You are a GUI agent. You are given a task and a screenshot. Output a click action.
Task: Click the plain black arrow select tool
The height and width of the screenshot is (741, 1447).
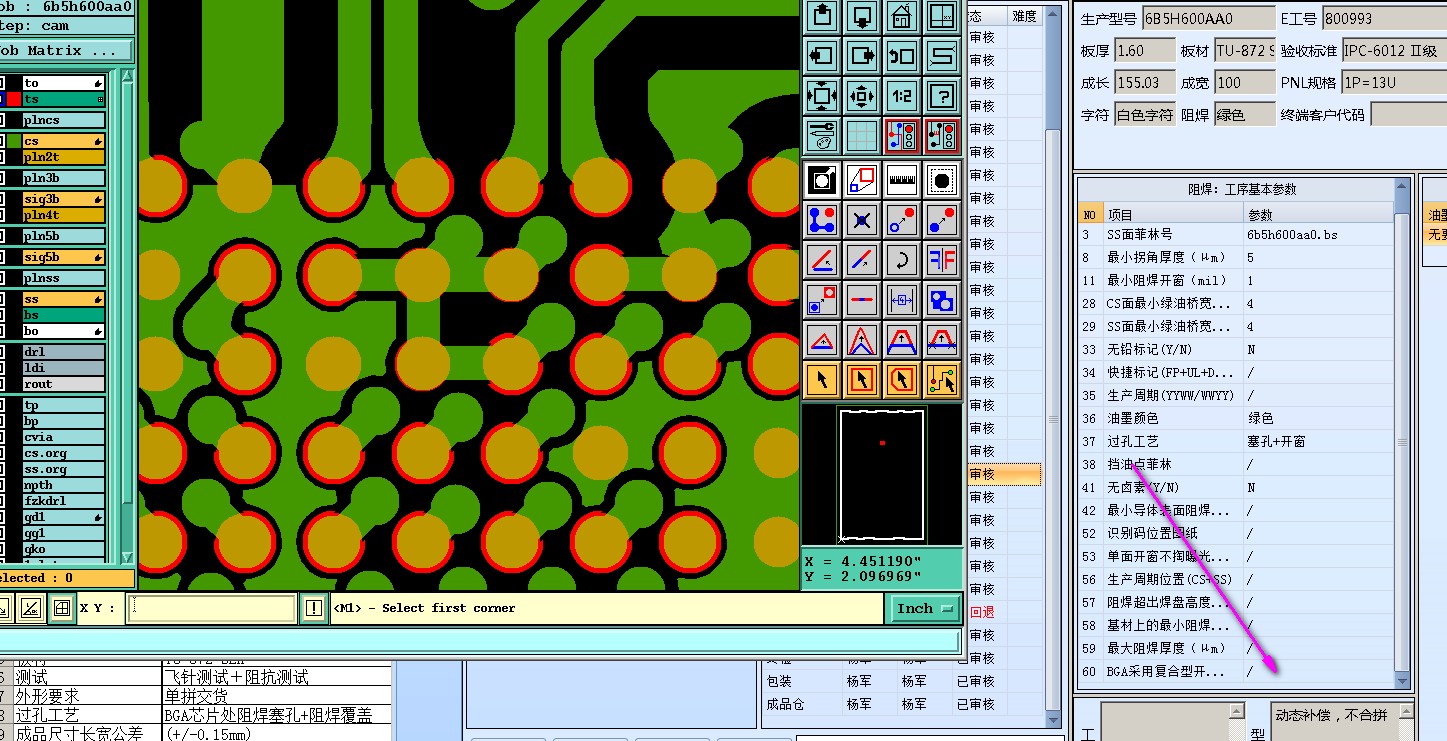tap(822, 380)
